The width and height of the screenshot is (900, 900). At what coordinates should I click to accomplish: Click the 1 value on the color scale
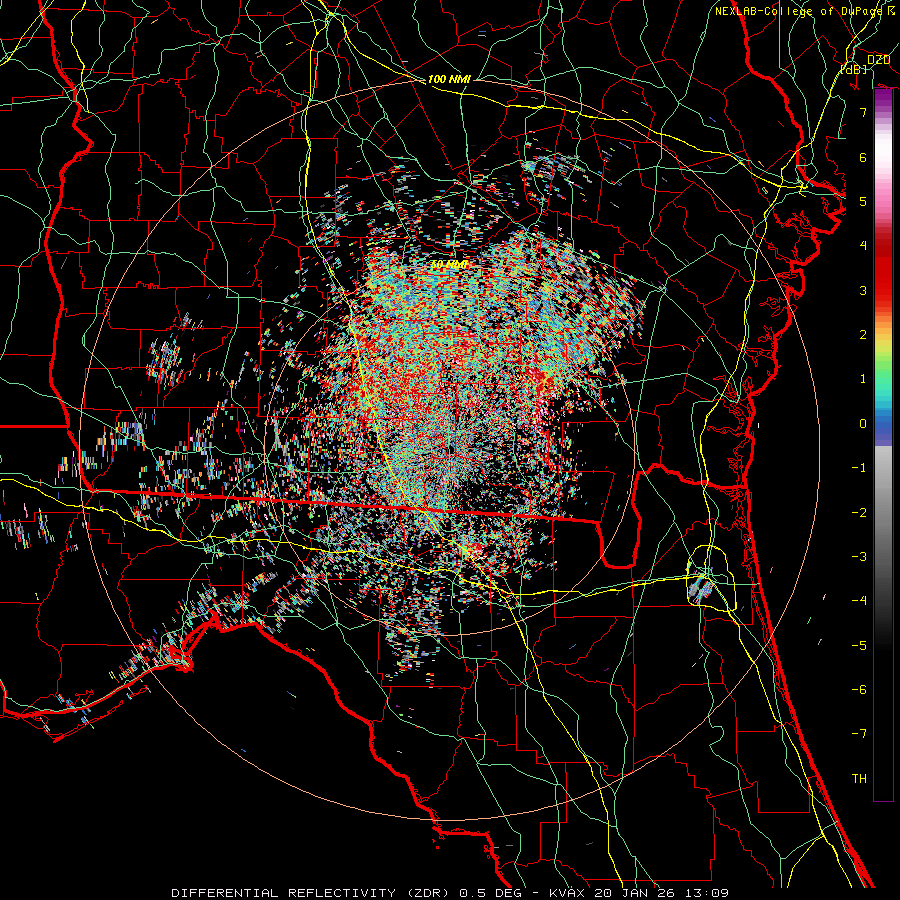click(863, 379)
